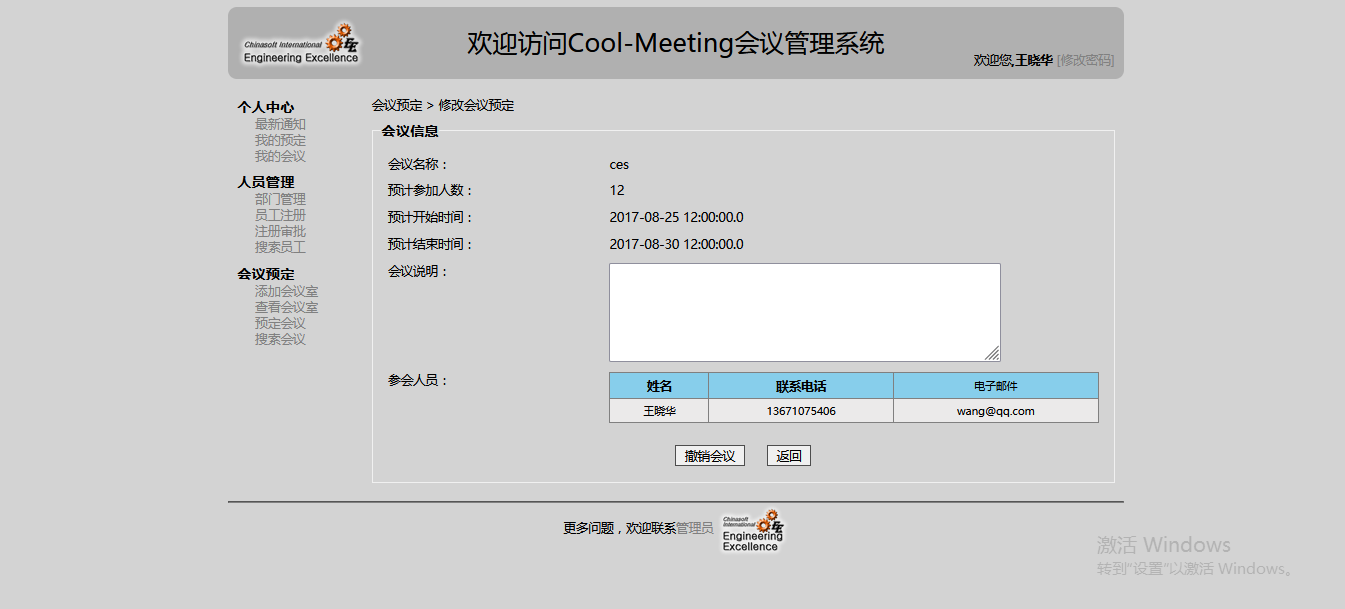Image resolution: width=1345 pixels, height=609 pixels.
Task: Click the 预计参加人数： label
Action: [x=431, y=191]
